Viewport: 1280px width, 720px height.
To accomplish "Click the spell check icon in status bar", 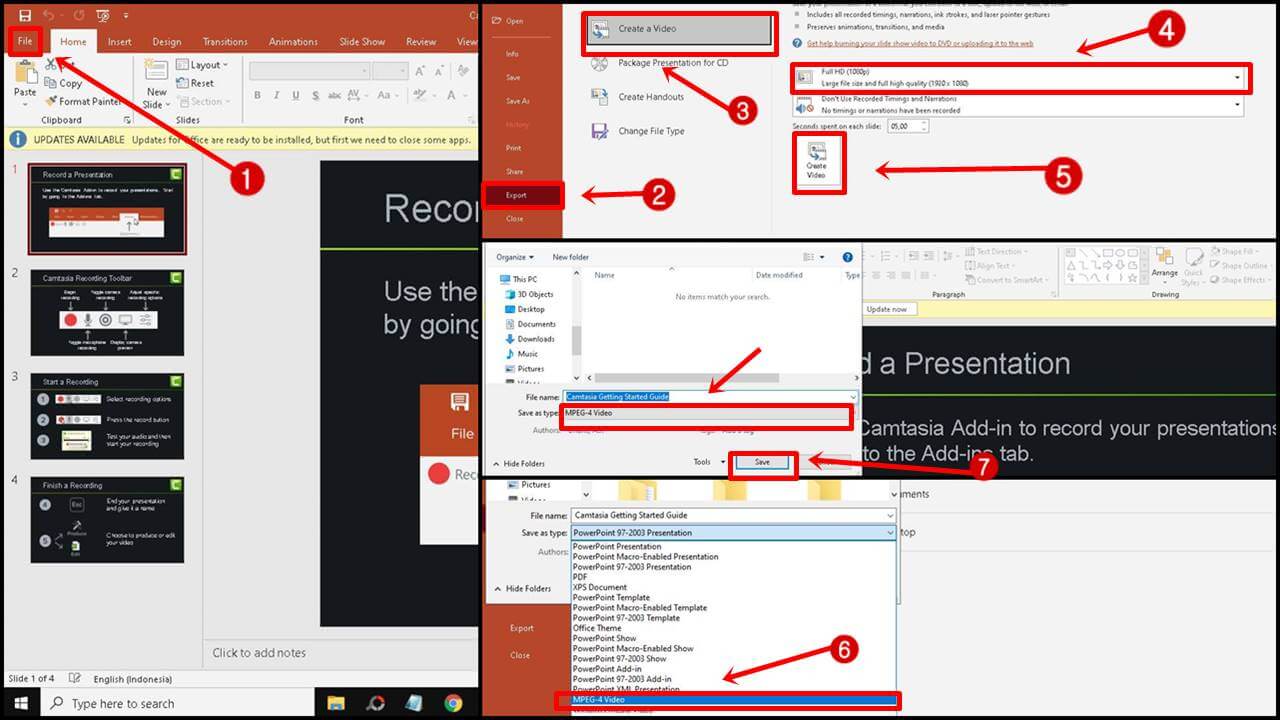I will pyautogui.click(x=74, y=679).
